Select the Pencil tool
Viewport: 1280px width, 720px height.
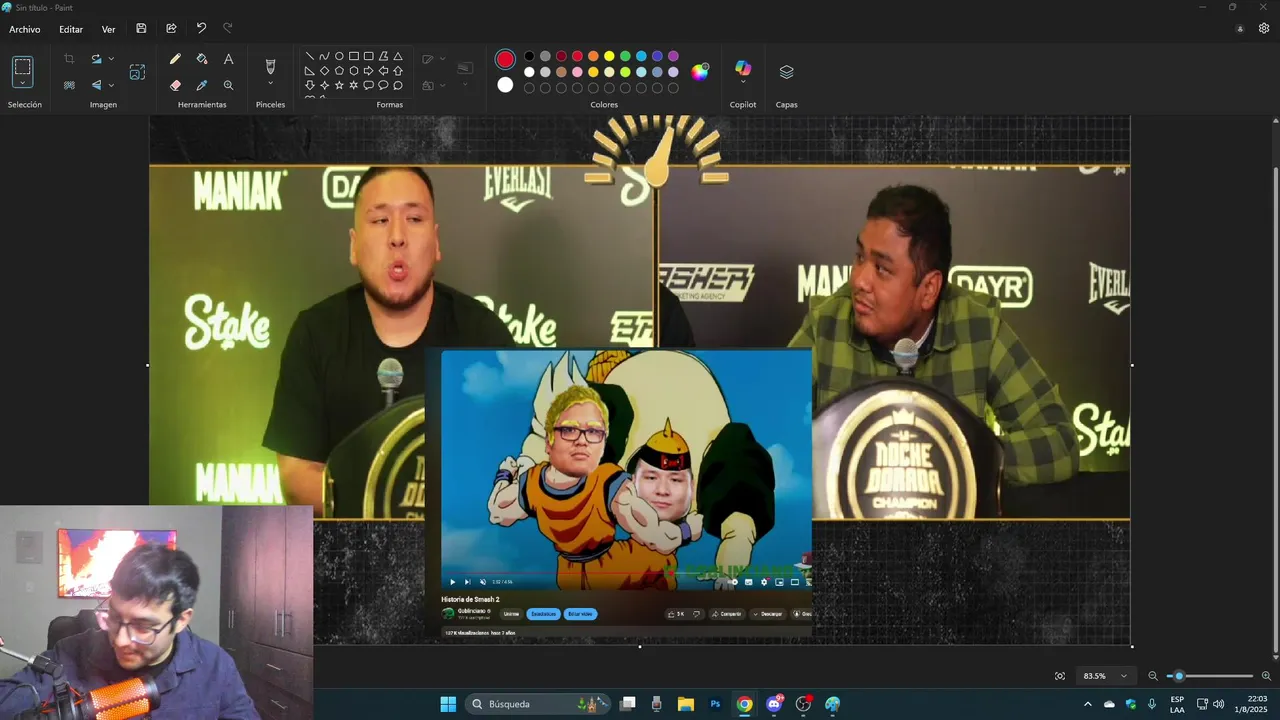point(176,59)
